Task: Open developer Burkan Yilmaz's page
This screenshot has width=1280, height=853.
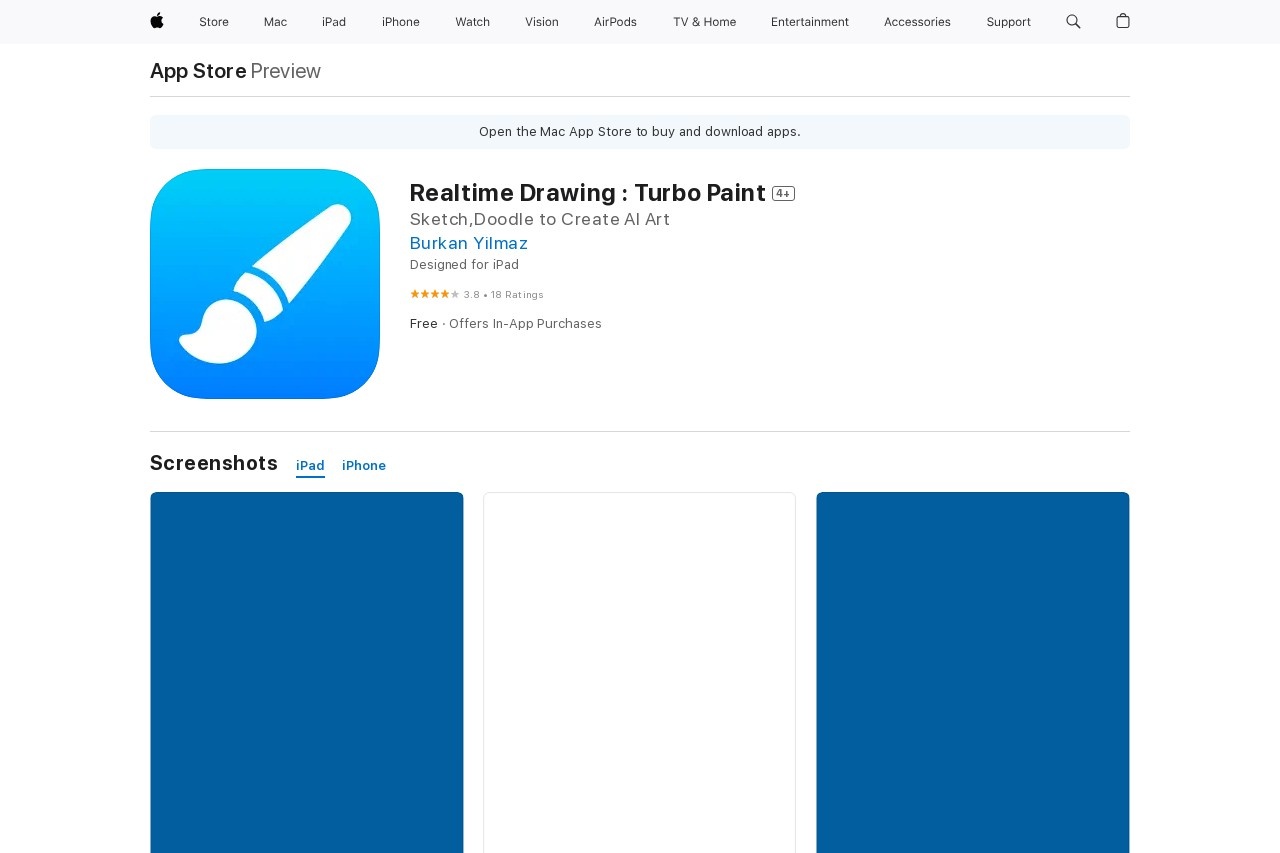Action: (x=469, y=243)
